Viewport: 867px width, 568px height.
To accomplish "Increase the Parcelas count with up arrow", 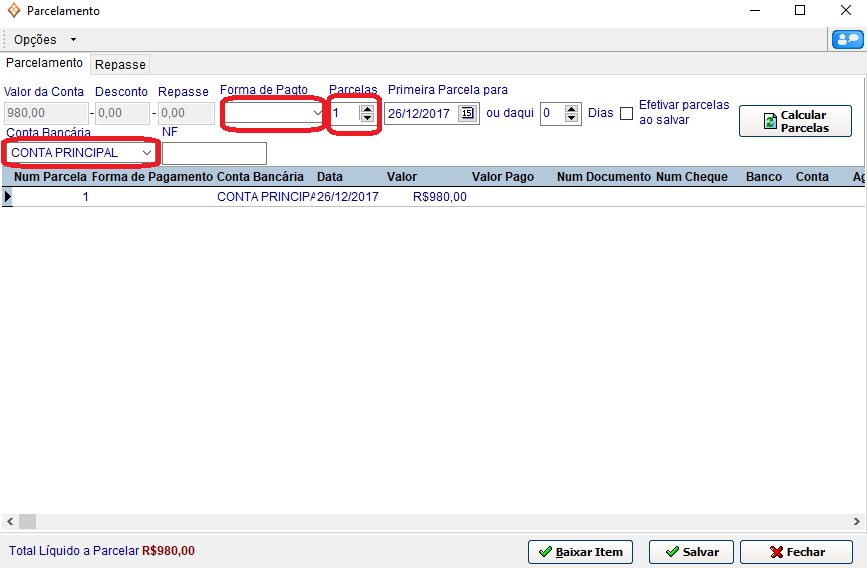I will coord(367,108).
